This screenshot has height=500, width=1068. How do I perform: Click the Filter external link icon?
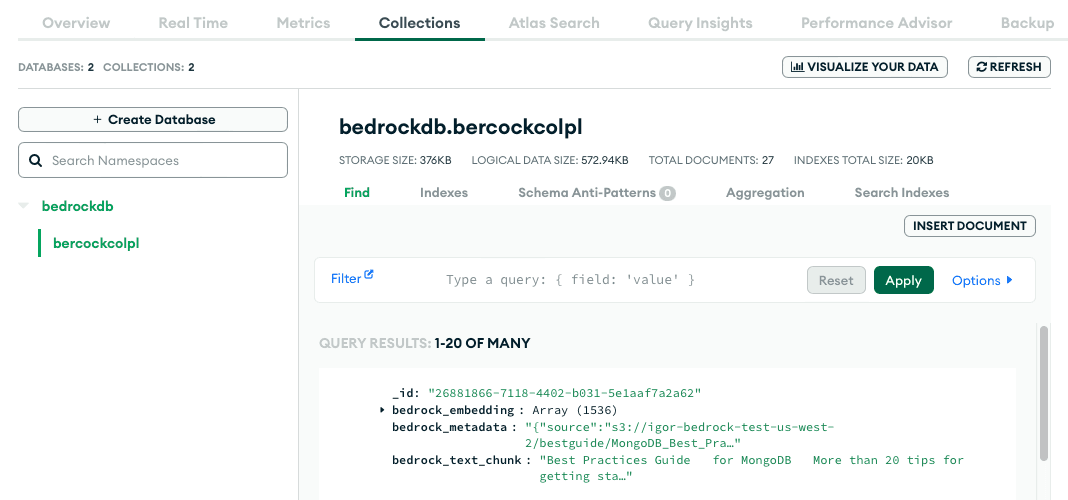coord(369,275)
